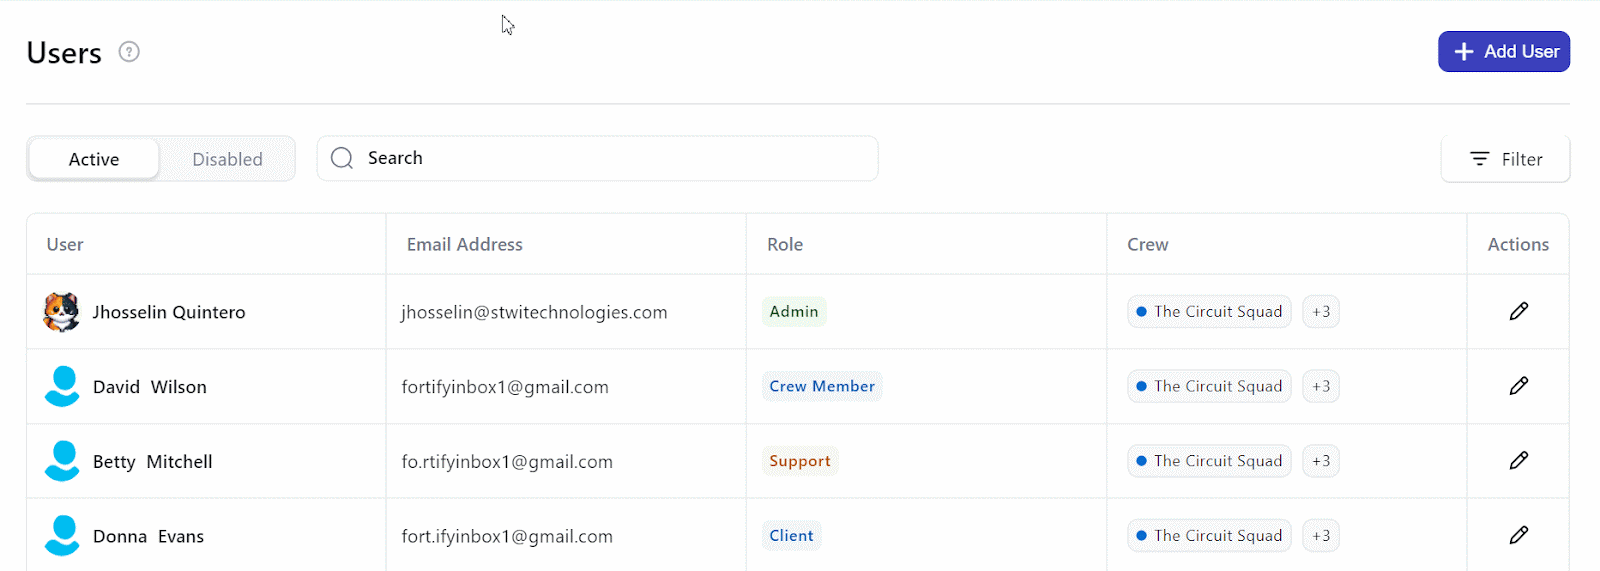This screenshot has width=1600, height=571.
Task: Open edit pencil for Betty Mitchell
Action: coord(1518,460)
